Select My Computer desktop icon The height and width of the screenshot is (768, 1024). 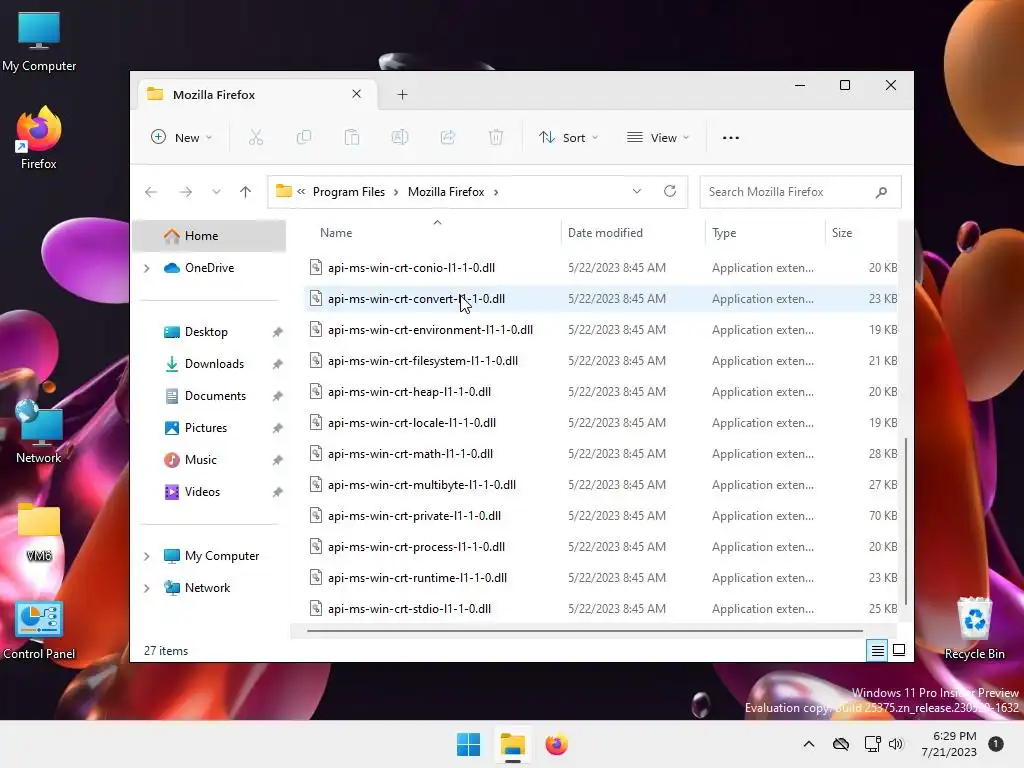[39, 41]
